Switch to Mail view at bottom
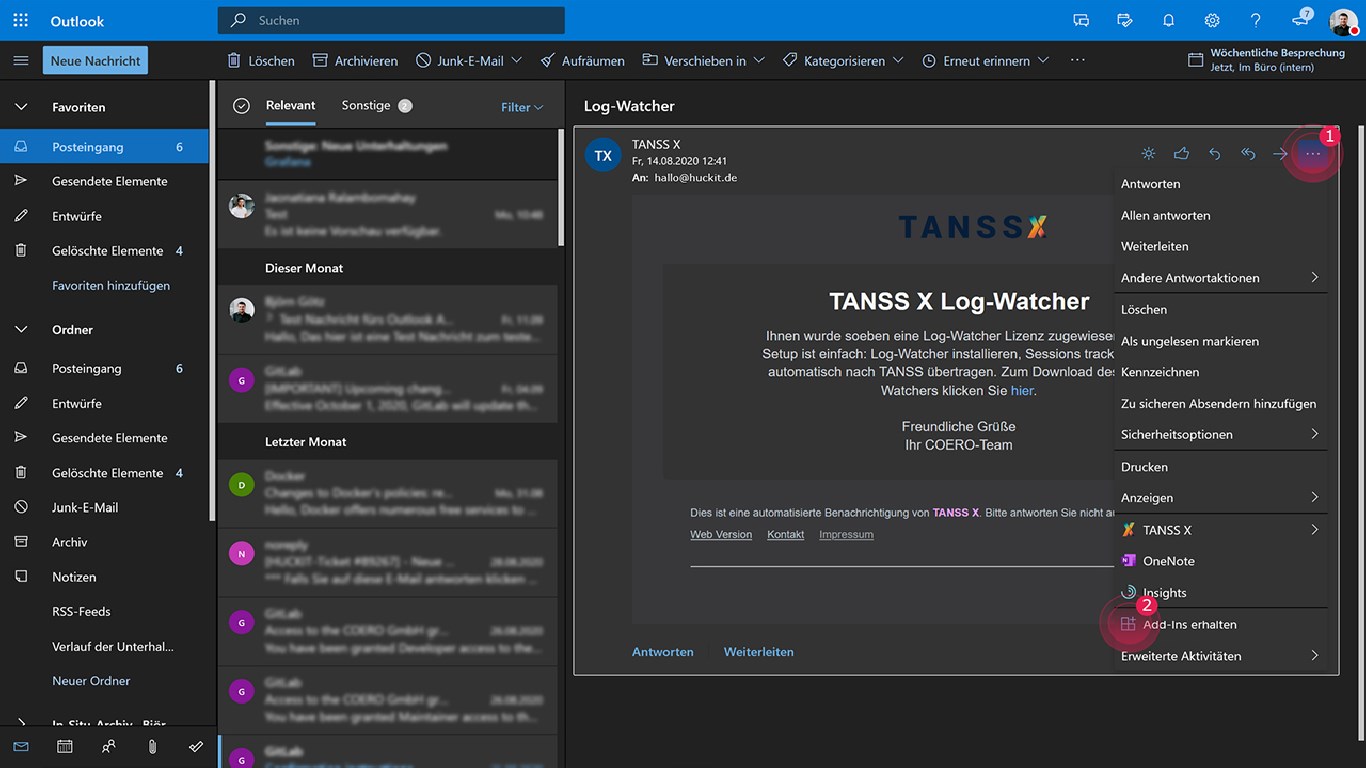Screen dimensions: 1366x768 21,746
